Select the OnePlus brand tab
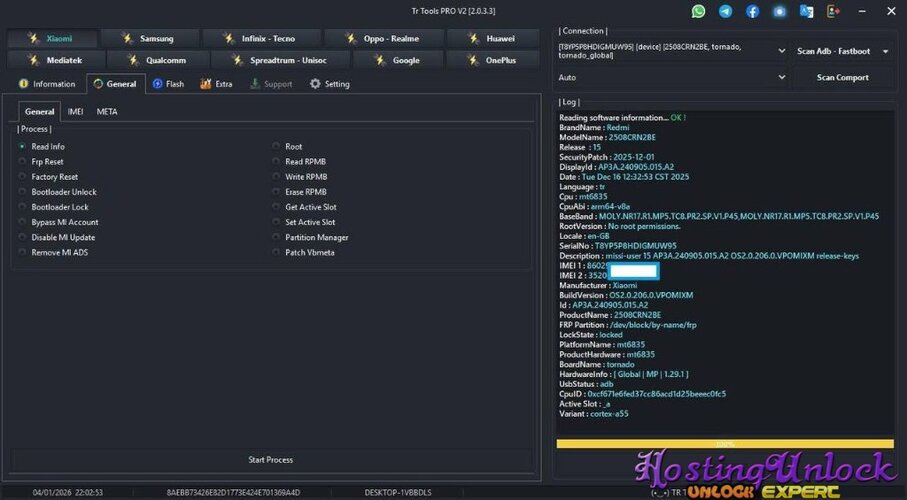 [x=493, y=60]
